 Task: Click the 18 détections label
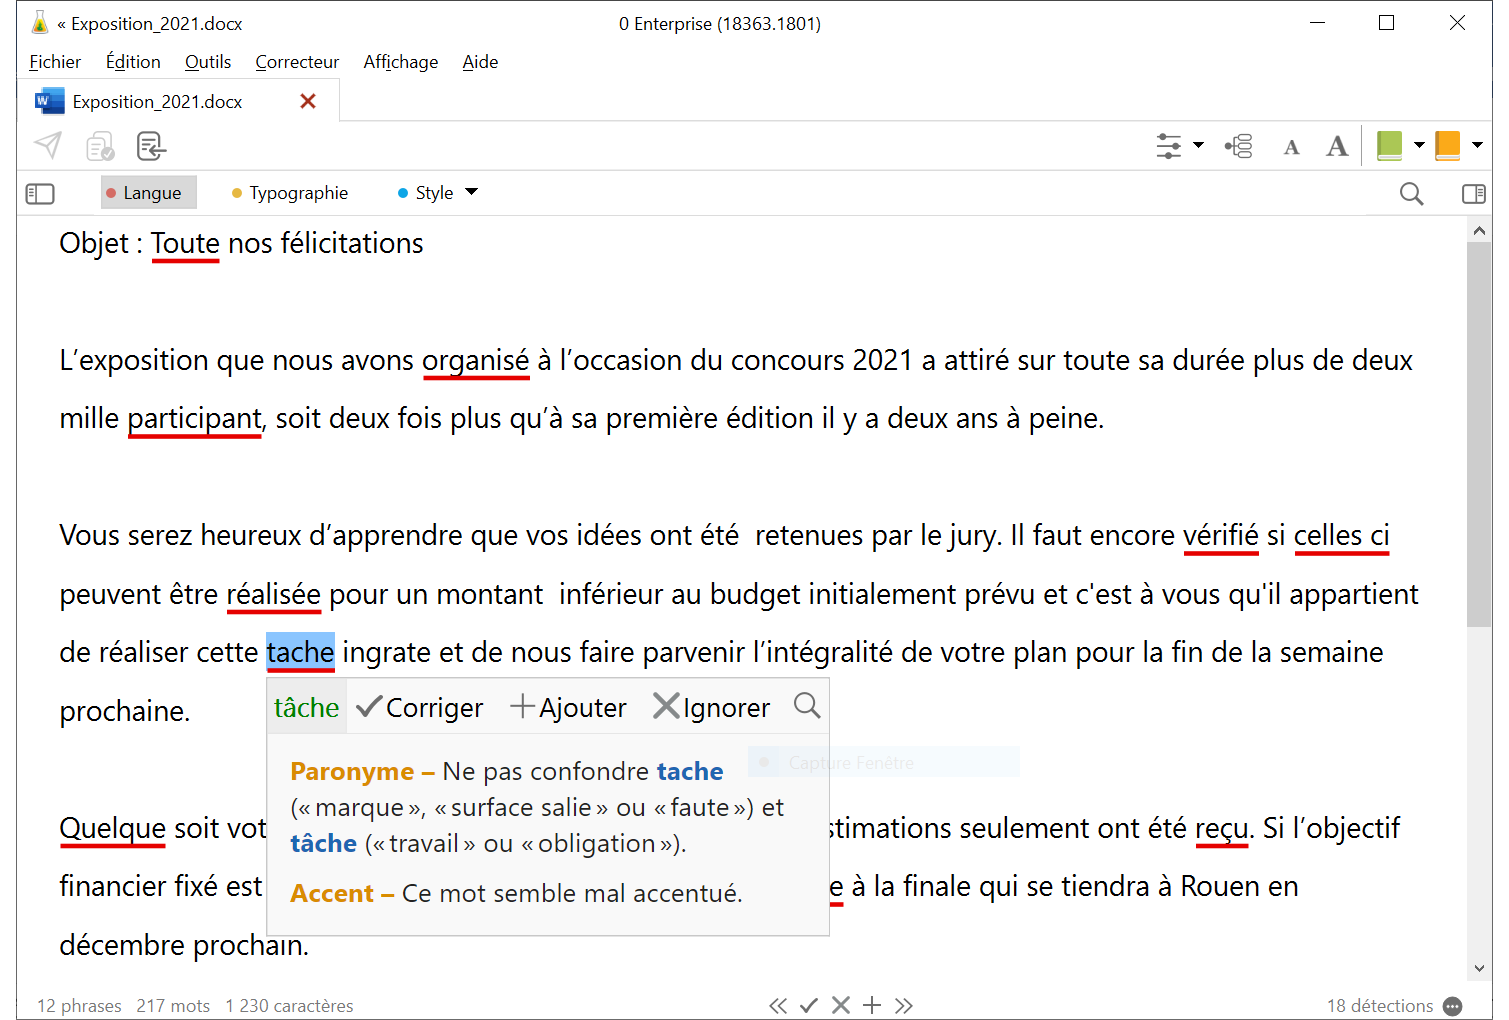pos(1380,1006)
